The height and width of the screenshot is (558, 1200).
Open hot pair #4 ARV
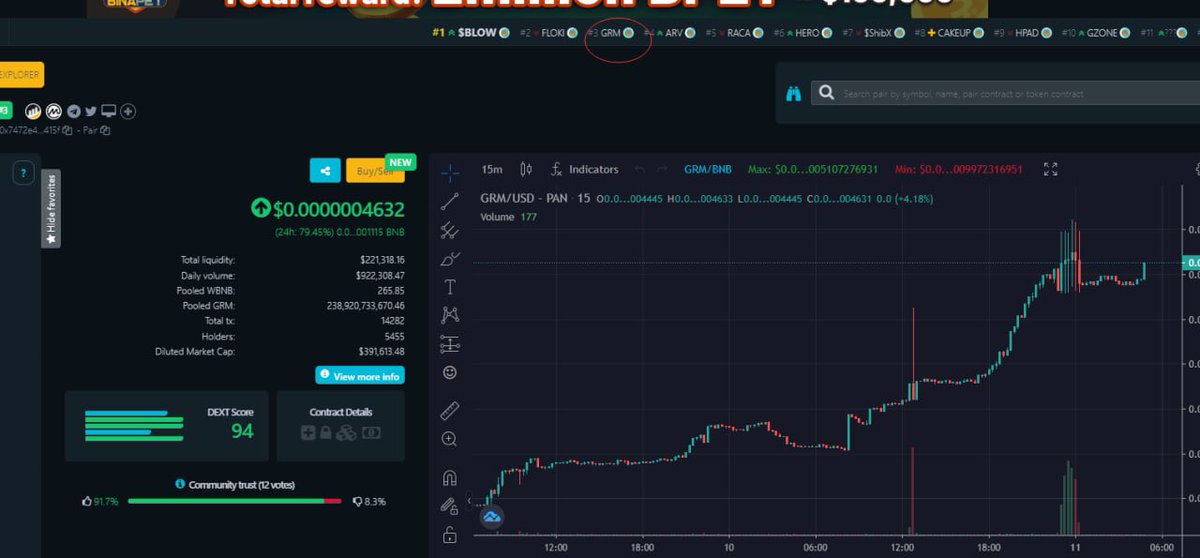pos(670,33)
